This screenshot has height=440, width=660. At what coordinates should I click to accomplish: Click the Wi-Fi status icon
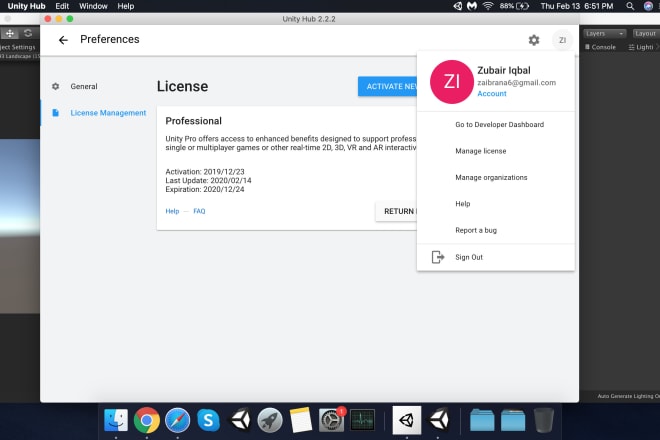488,6
